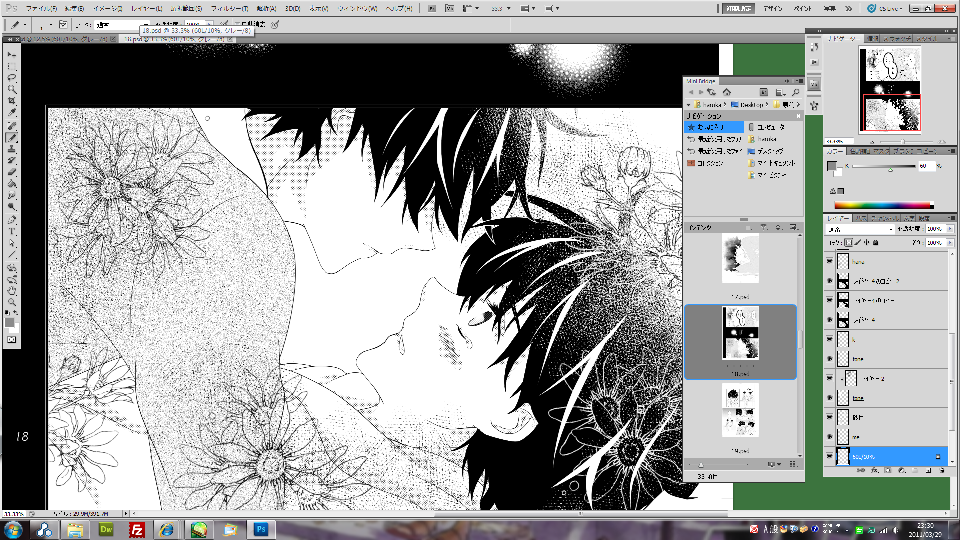Open the イメージ(I) menu
The image size is (960, 540).
click(108, 9)
